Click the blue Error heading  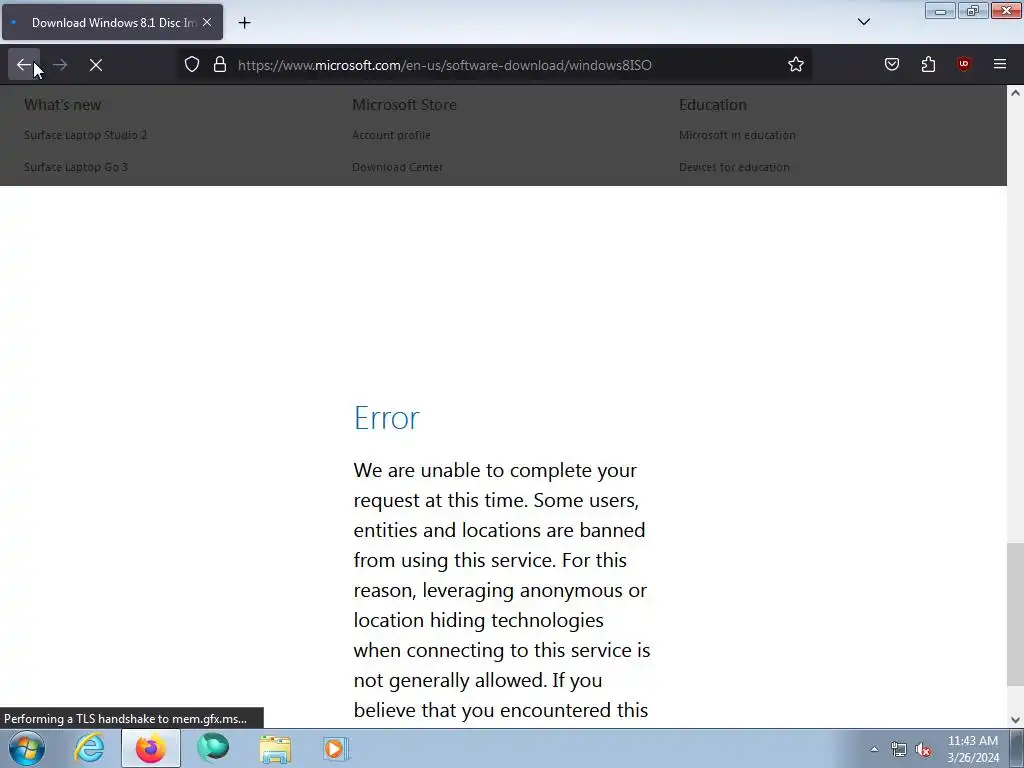click(387, 418)
